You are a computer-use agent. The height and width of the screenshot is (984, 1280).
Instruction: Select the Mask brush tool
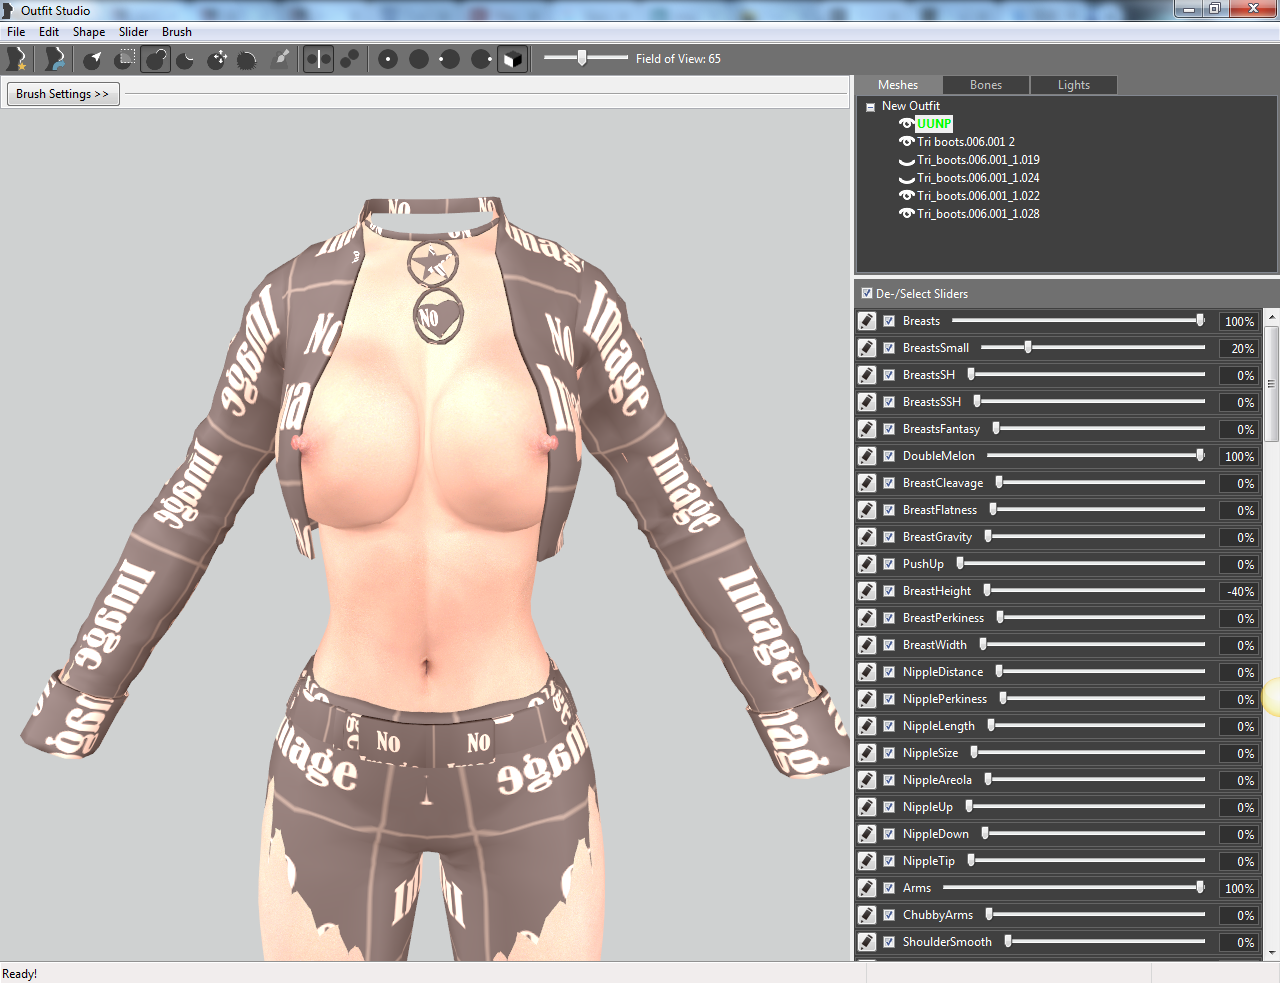coord(125,59)
